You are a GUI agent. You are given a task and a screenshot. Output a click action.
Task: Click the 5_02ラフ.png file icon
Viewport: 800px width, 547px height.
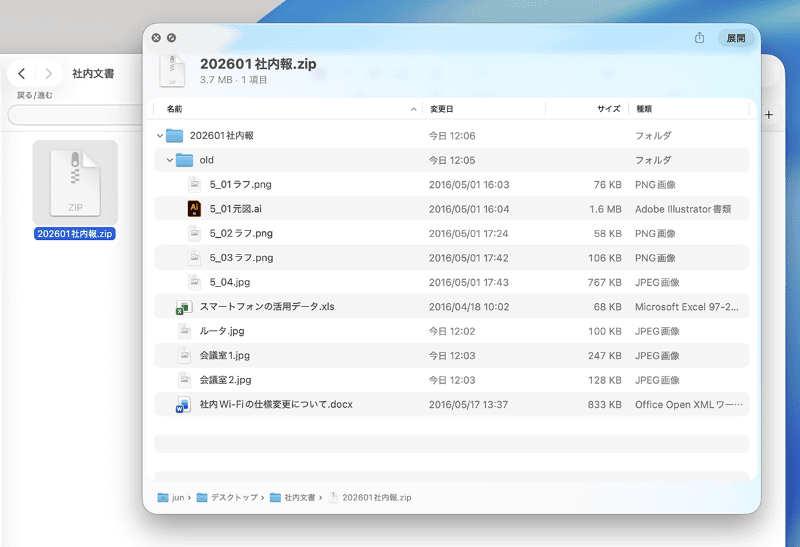pyautogui.click(x=194, y=233)
